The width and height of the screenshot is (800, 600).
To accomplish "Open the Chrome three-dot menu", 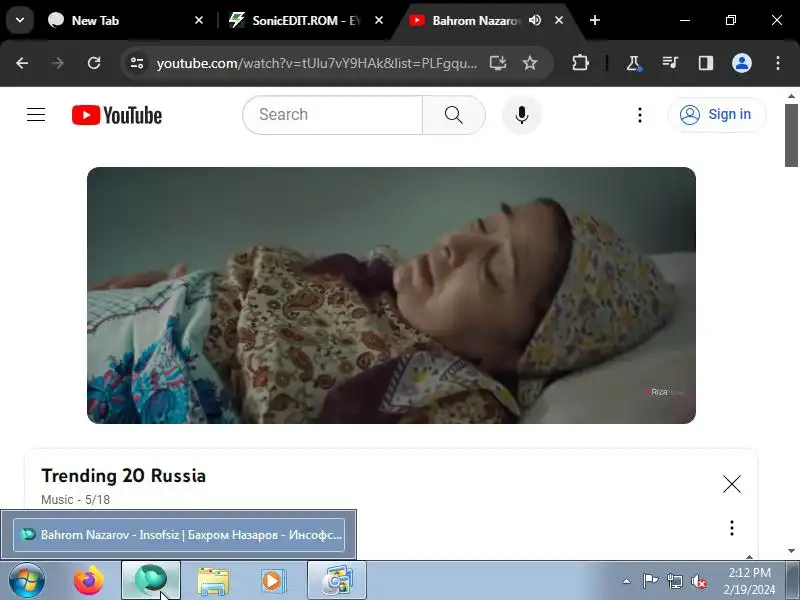I will [x=778, y=63].
